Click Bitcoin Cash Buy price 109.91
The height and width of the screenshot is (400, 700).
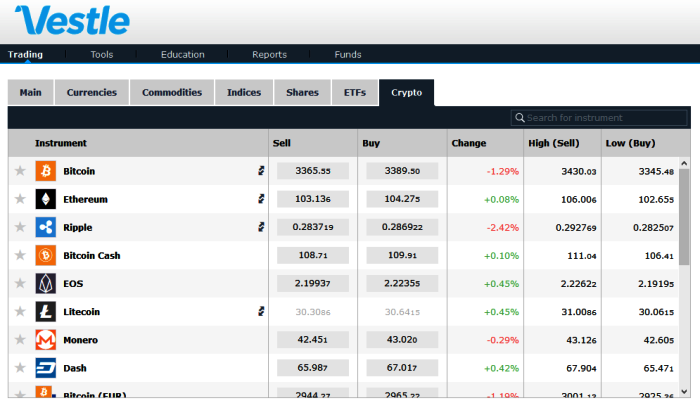[x=402, y=255]
